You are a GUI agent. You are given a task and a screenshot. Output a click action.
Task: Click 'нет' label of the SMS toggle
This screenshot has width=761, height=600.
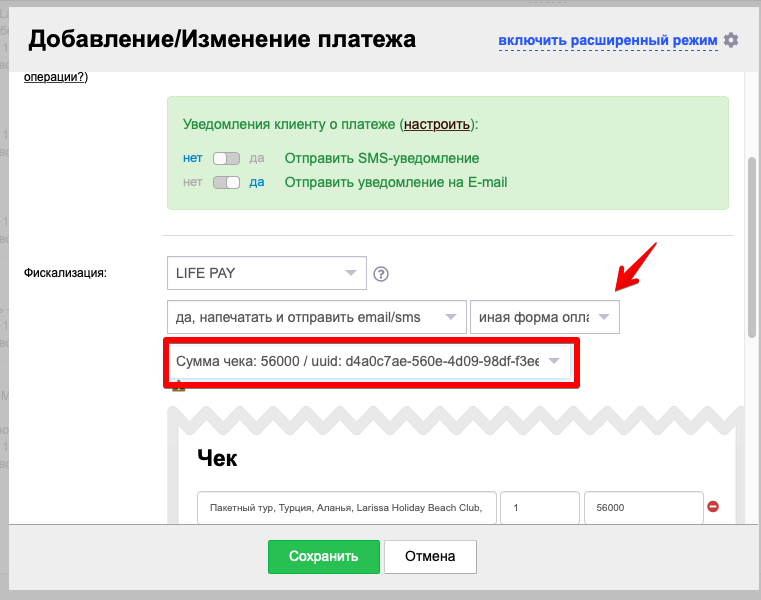pos(192,158)
